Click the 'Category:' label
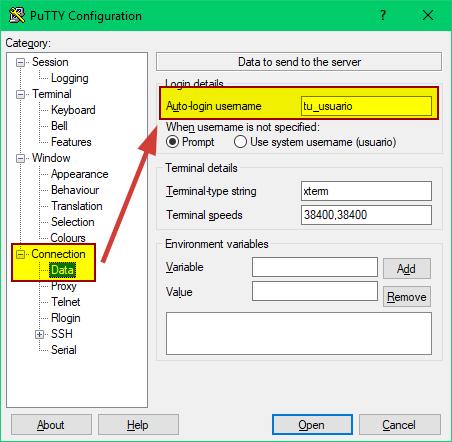Viewport: 452px width, 442px height. [x=28, y=43]
